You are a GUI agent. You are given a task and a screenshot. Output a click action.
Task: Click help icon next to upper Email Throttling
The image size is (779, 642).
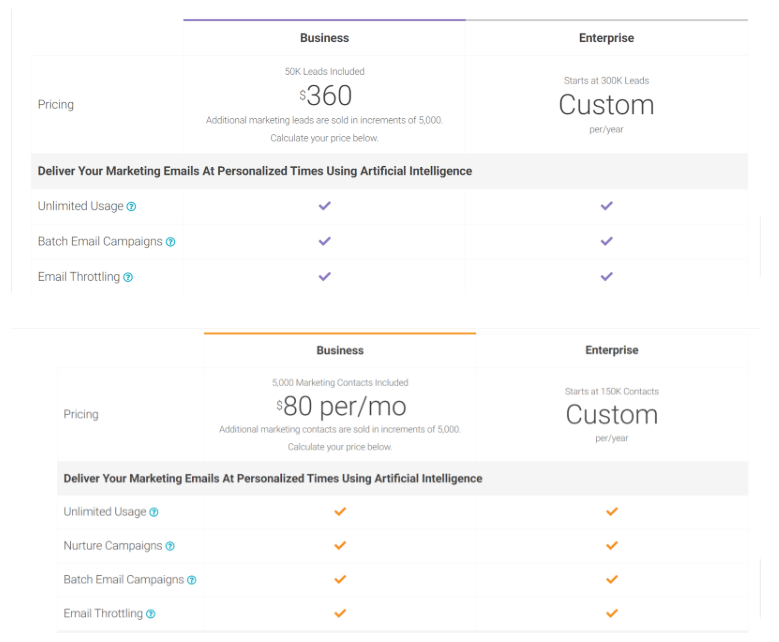tap(128, 277)
